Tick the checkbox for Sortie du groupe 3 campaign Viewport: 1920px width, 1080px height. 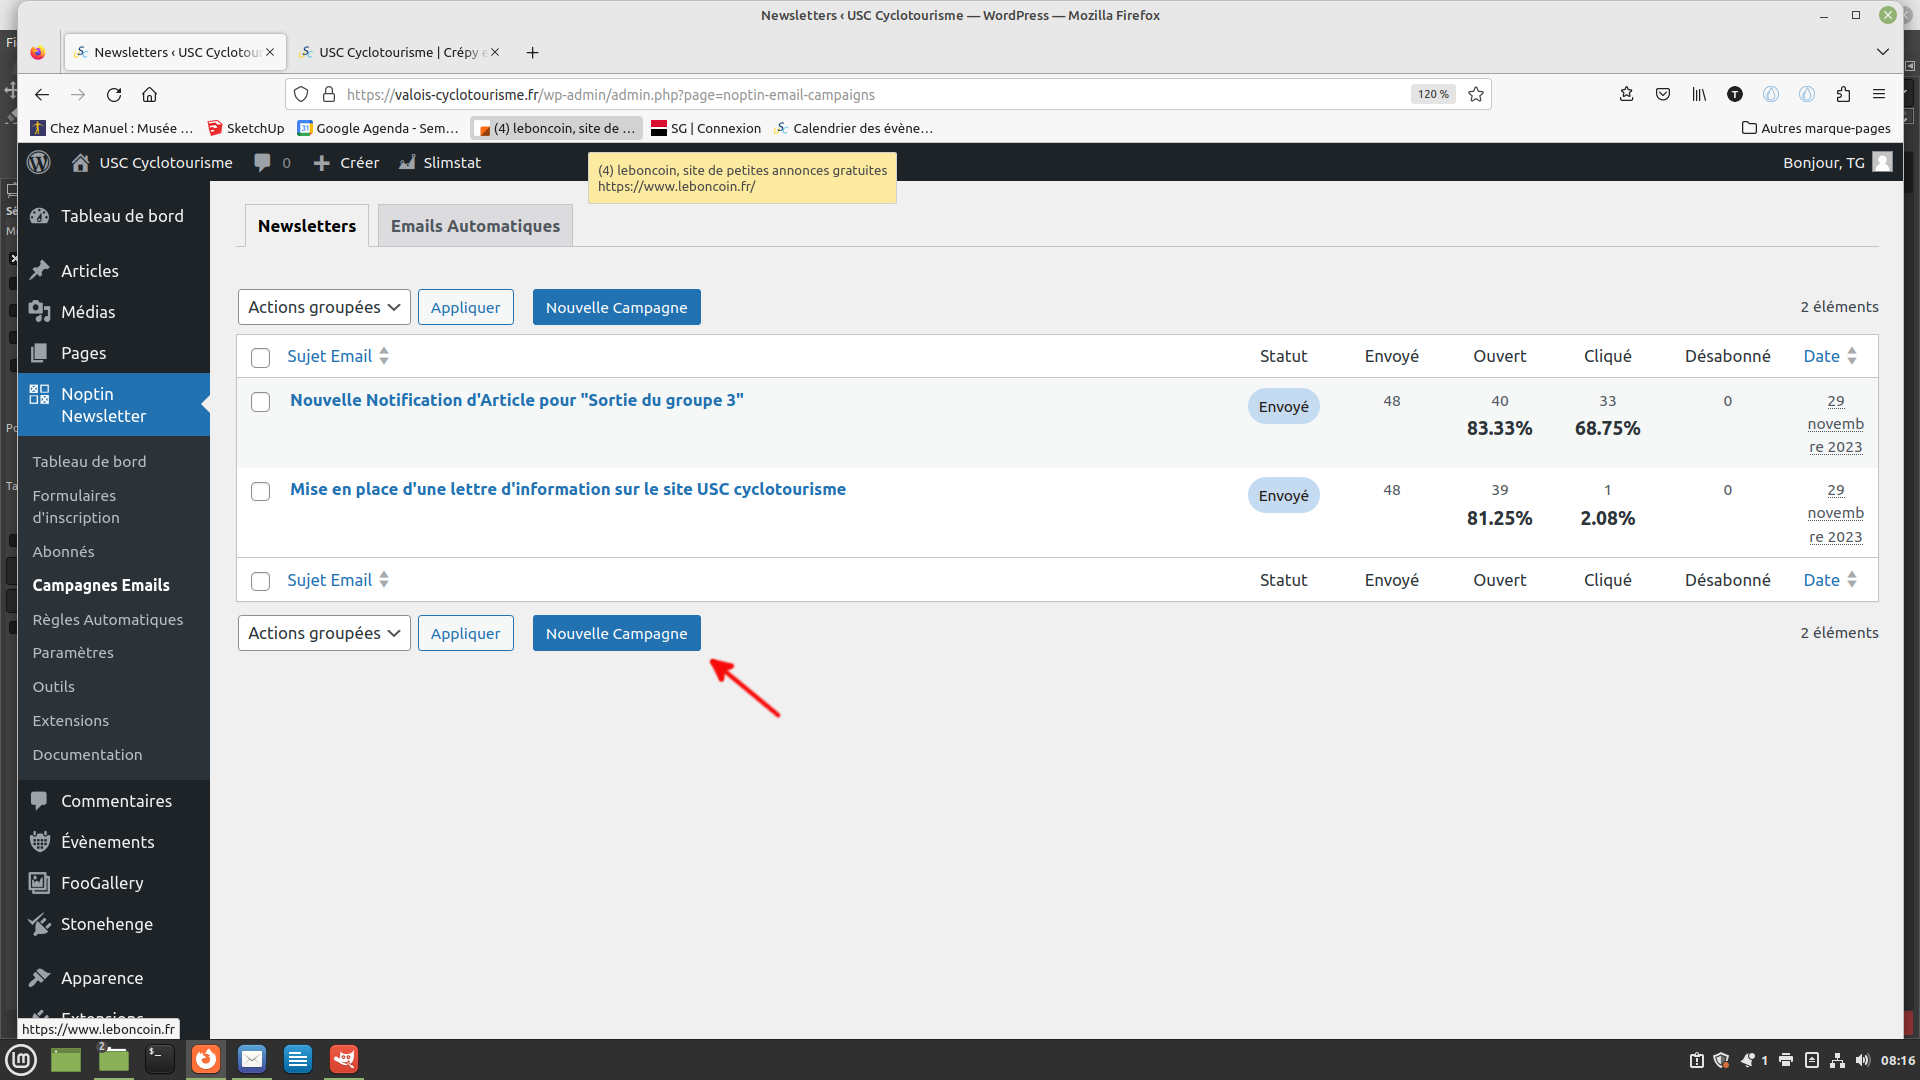click(260, 402)
